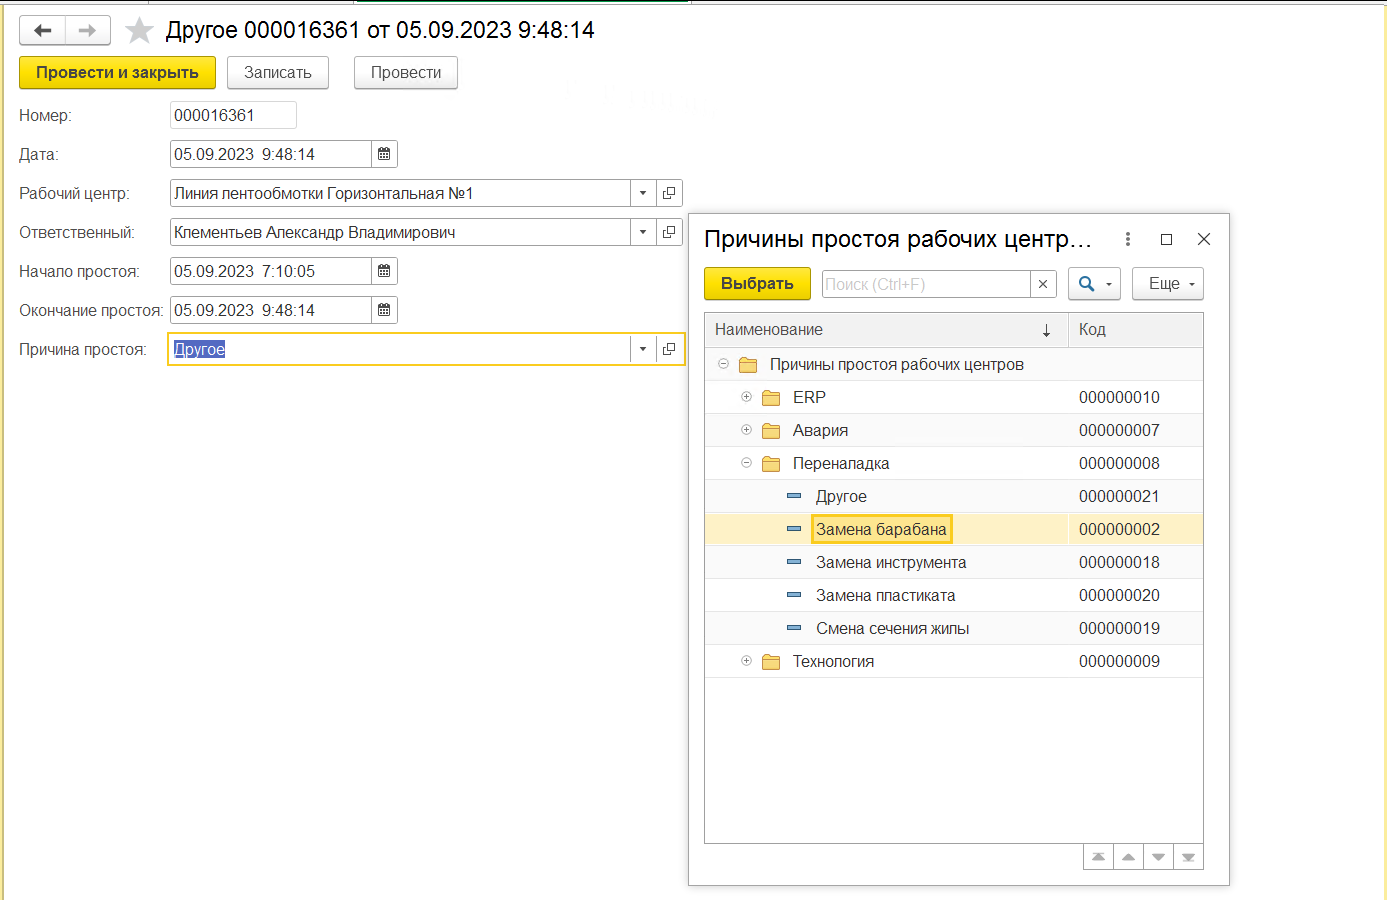Open linked Рабочий центр record icon
Screen dimensions: 1387x900
pyautogui.click(x=669, y=193)
